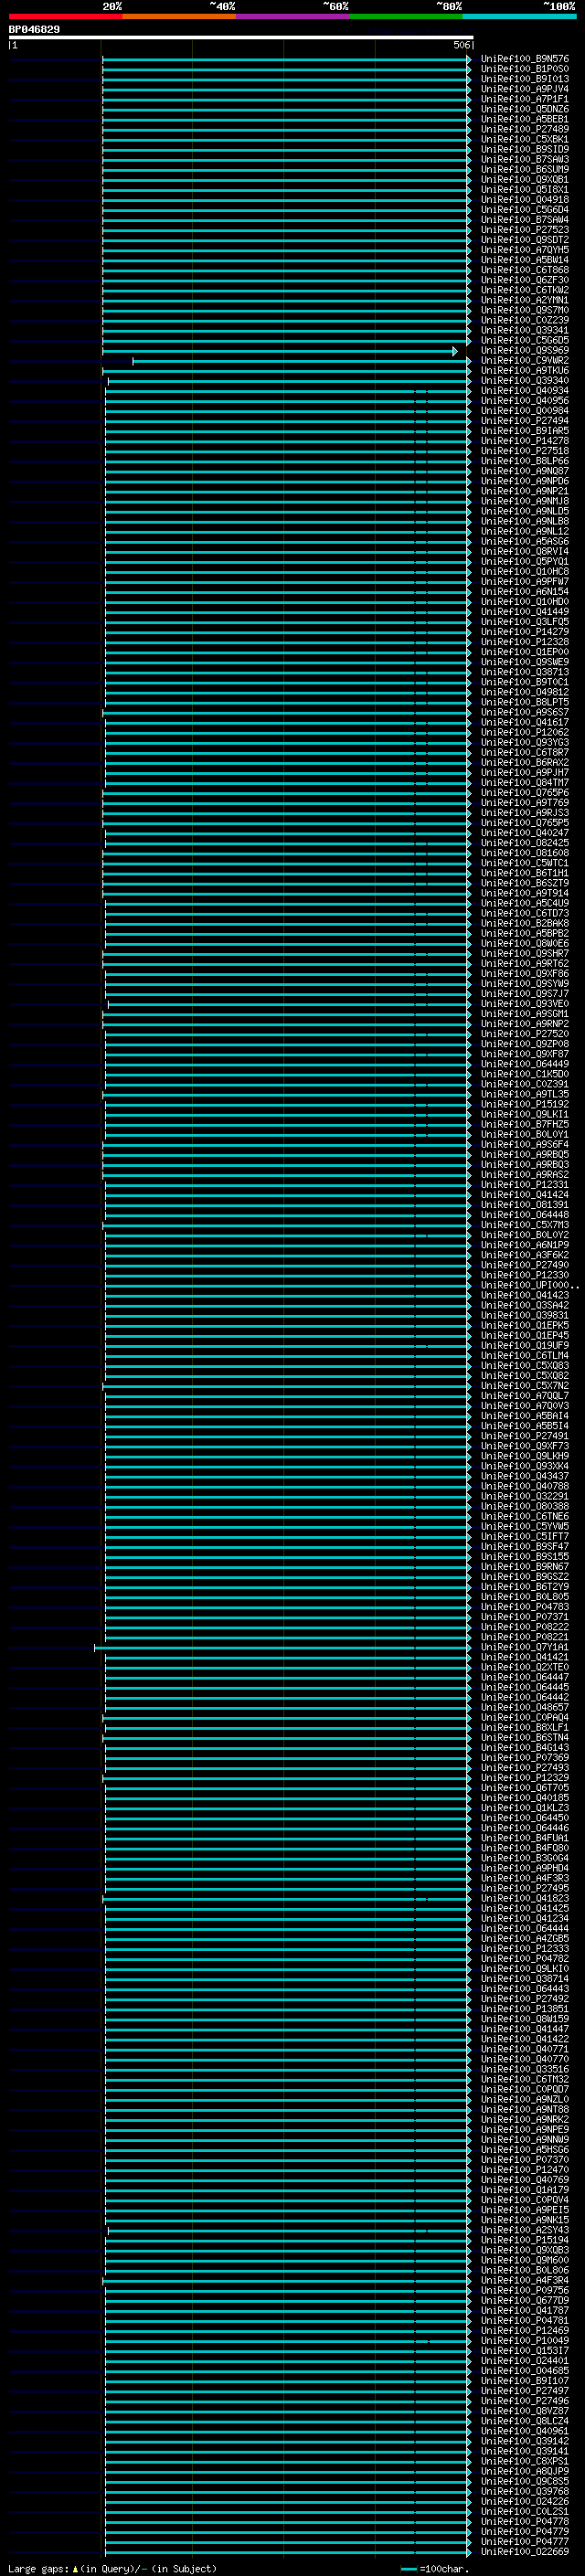Click hit label UniRef100_P12330
The image size is (585, 2576).
(525, 1275)
